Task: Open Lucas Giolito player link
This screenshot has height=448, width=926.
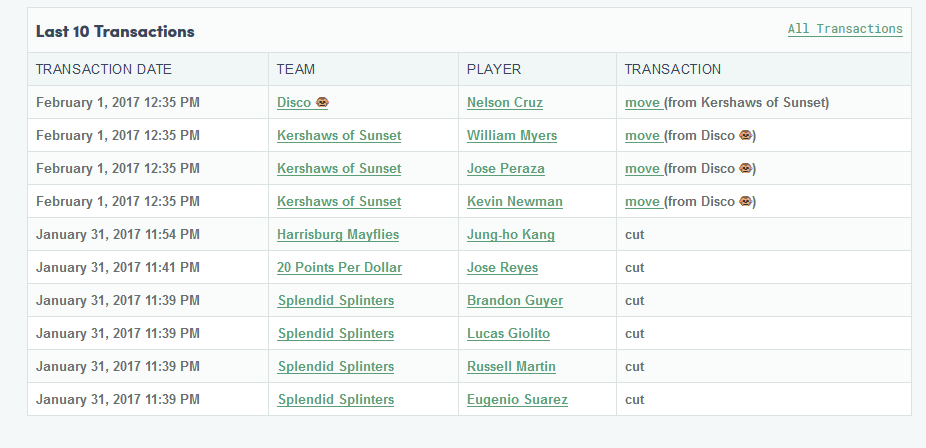Action: [508, 334]
